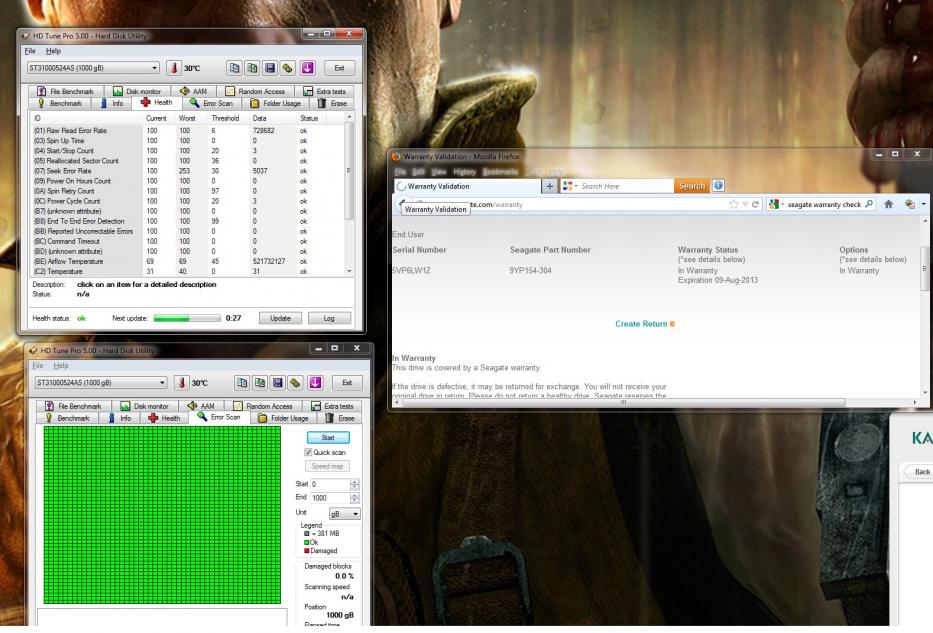Open options icon in Error Scan window
933x633 pixels.
(x=296, y=383)
